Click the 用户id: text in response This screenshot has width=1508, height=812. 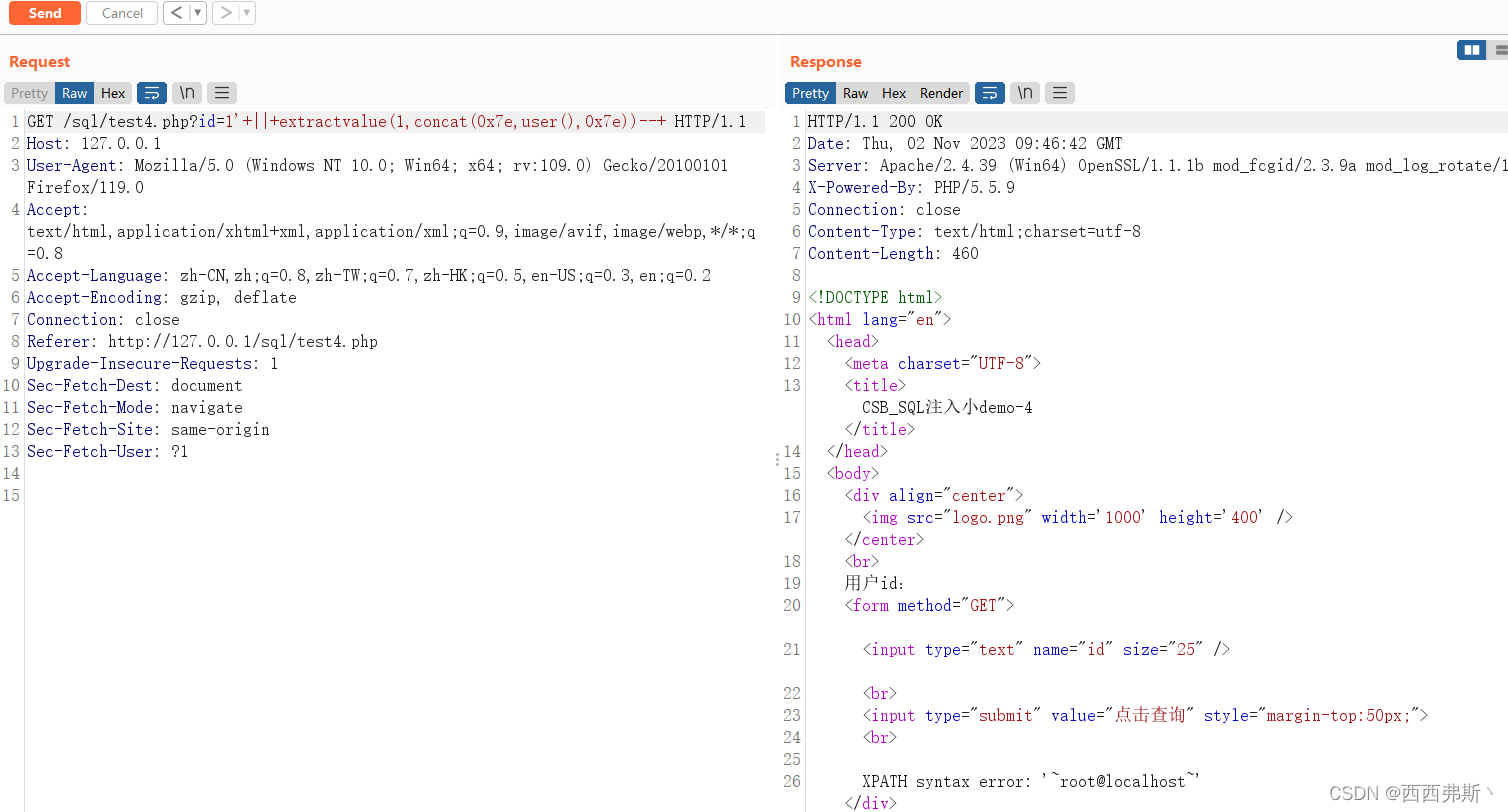click(874, 584)
